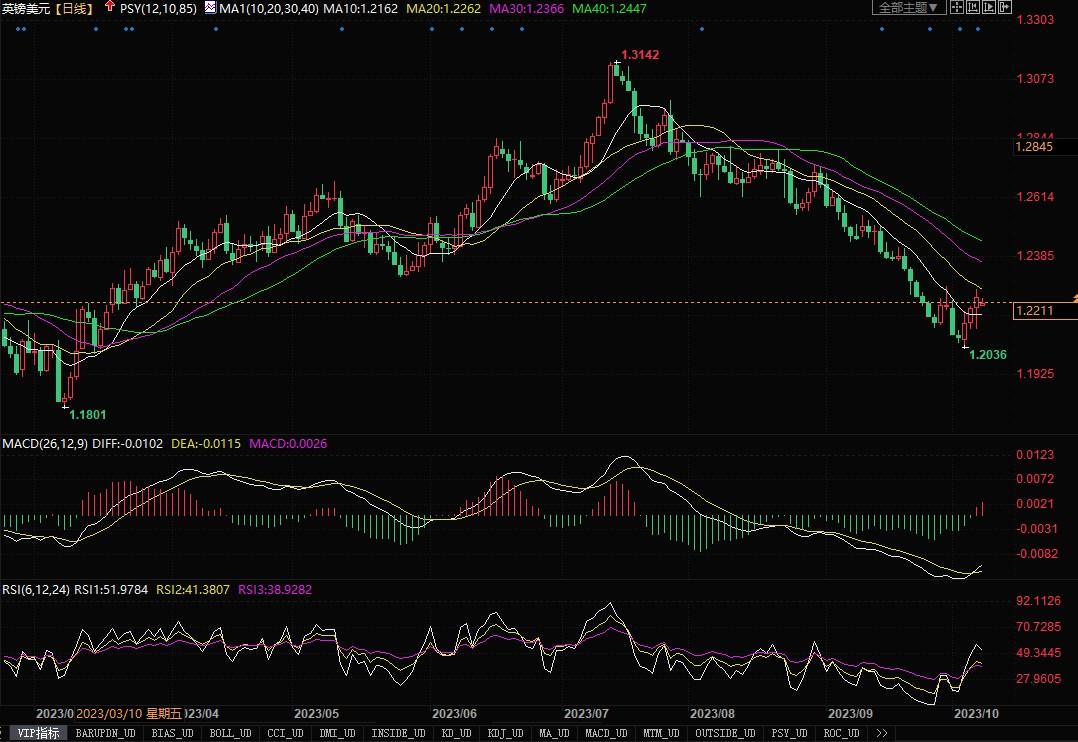Click the 1.1801 low price marker

(x=86, y=412)
